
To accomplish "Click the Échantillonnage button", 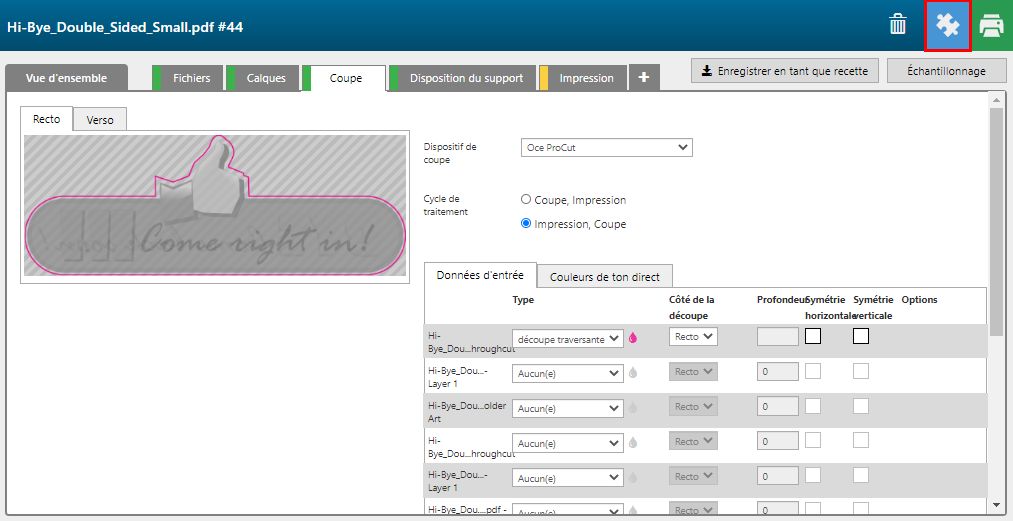I will [945, 71].
